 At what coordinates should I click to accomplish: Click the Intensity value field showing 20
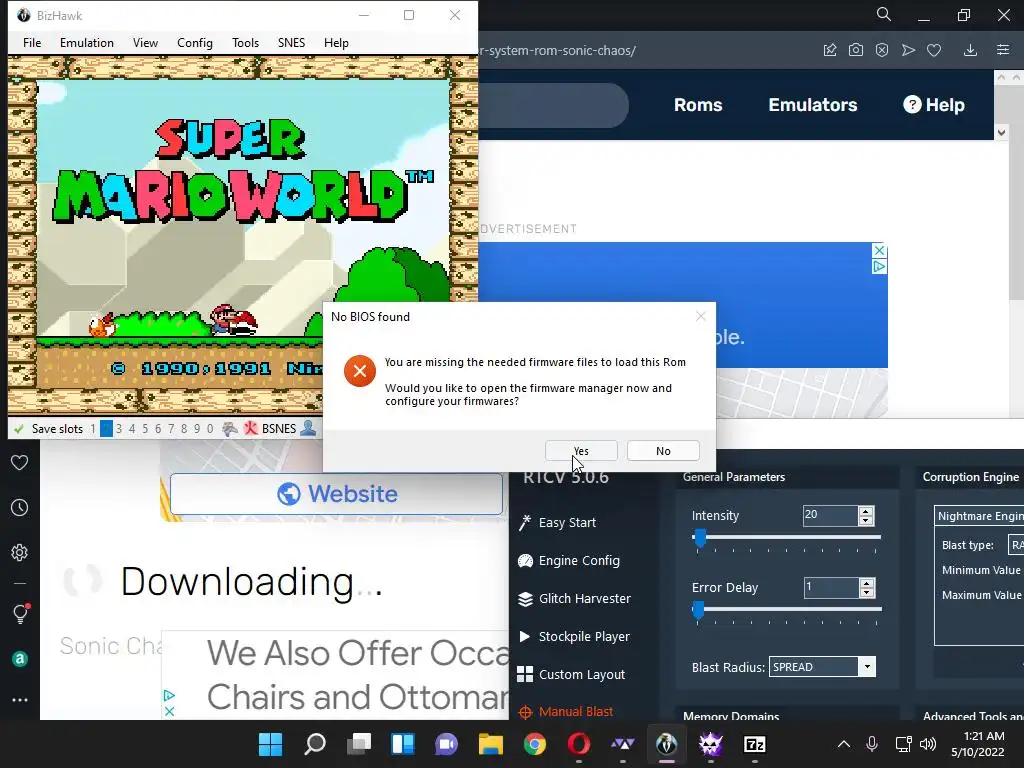830,515
